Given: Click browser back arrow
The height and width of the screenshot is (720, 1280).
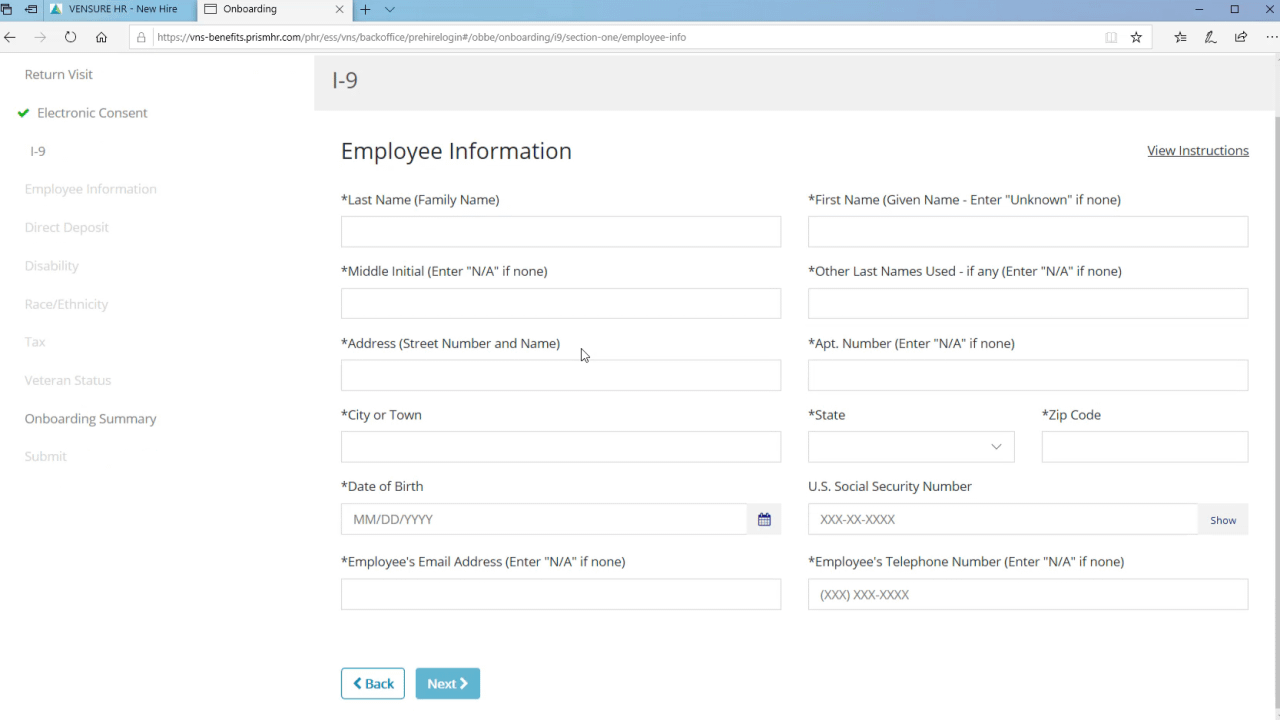Looking at the screenshot, I should pyautogui.click(x=10, y=37).
